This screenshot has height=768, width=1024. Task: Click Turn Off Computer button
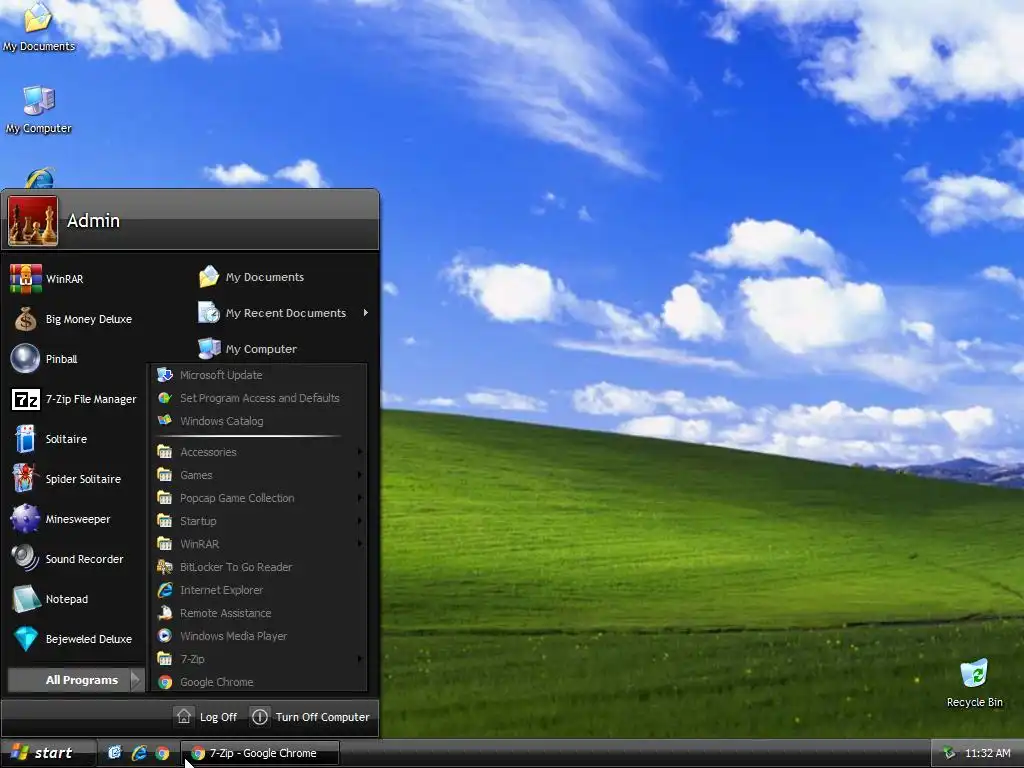click(x=311, y=716)
